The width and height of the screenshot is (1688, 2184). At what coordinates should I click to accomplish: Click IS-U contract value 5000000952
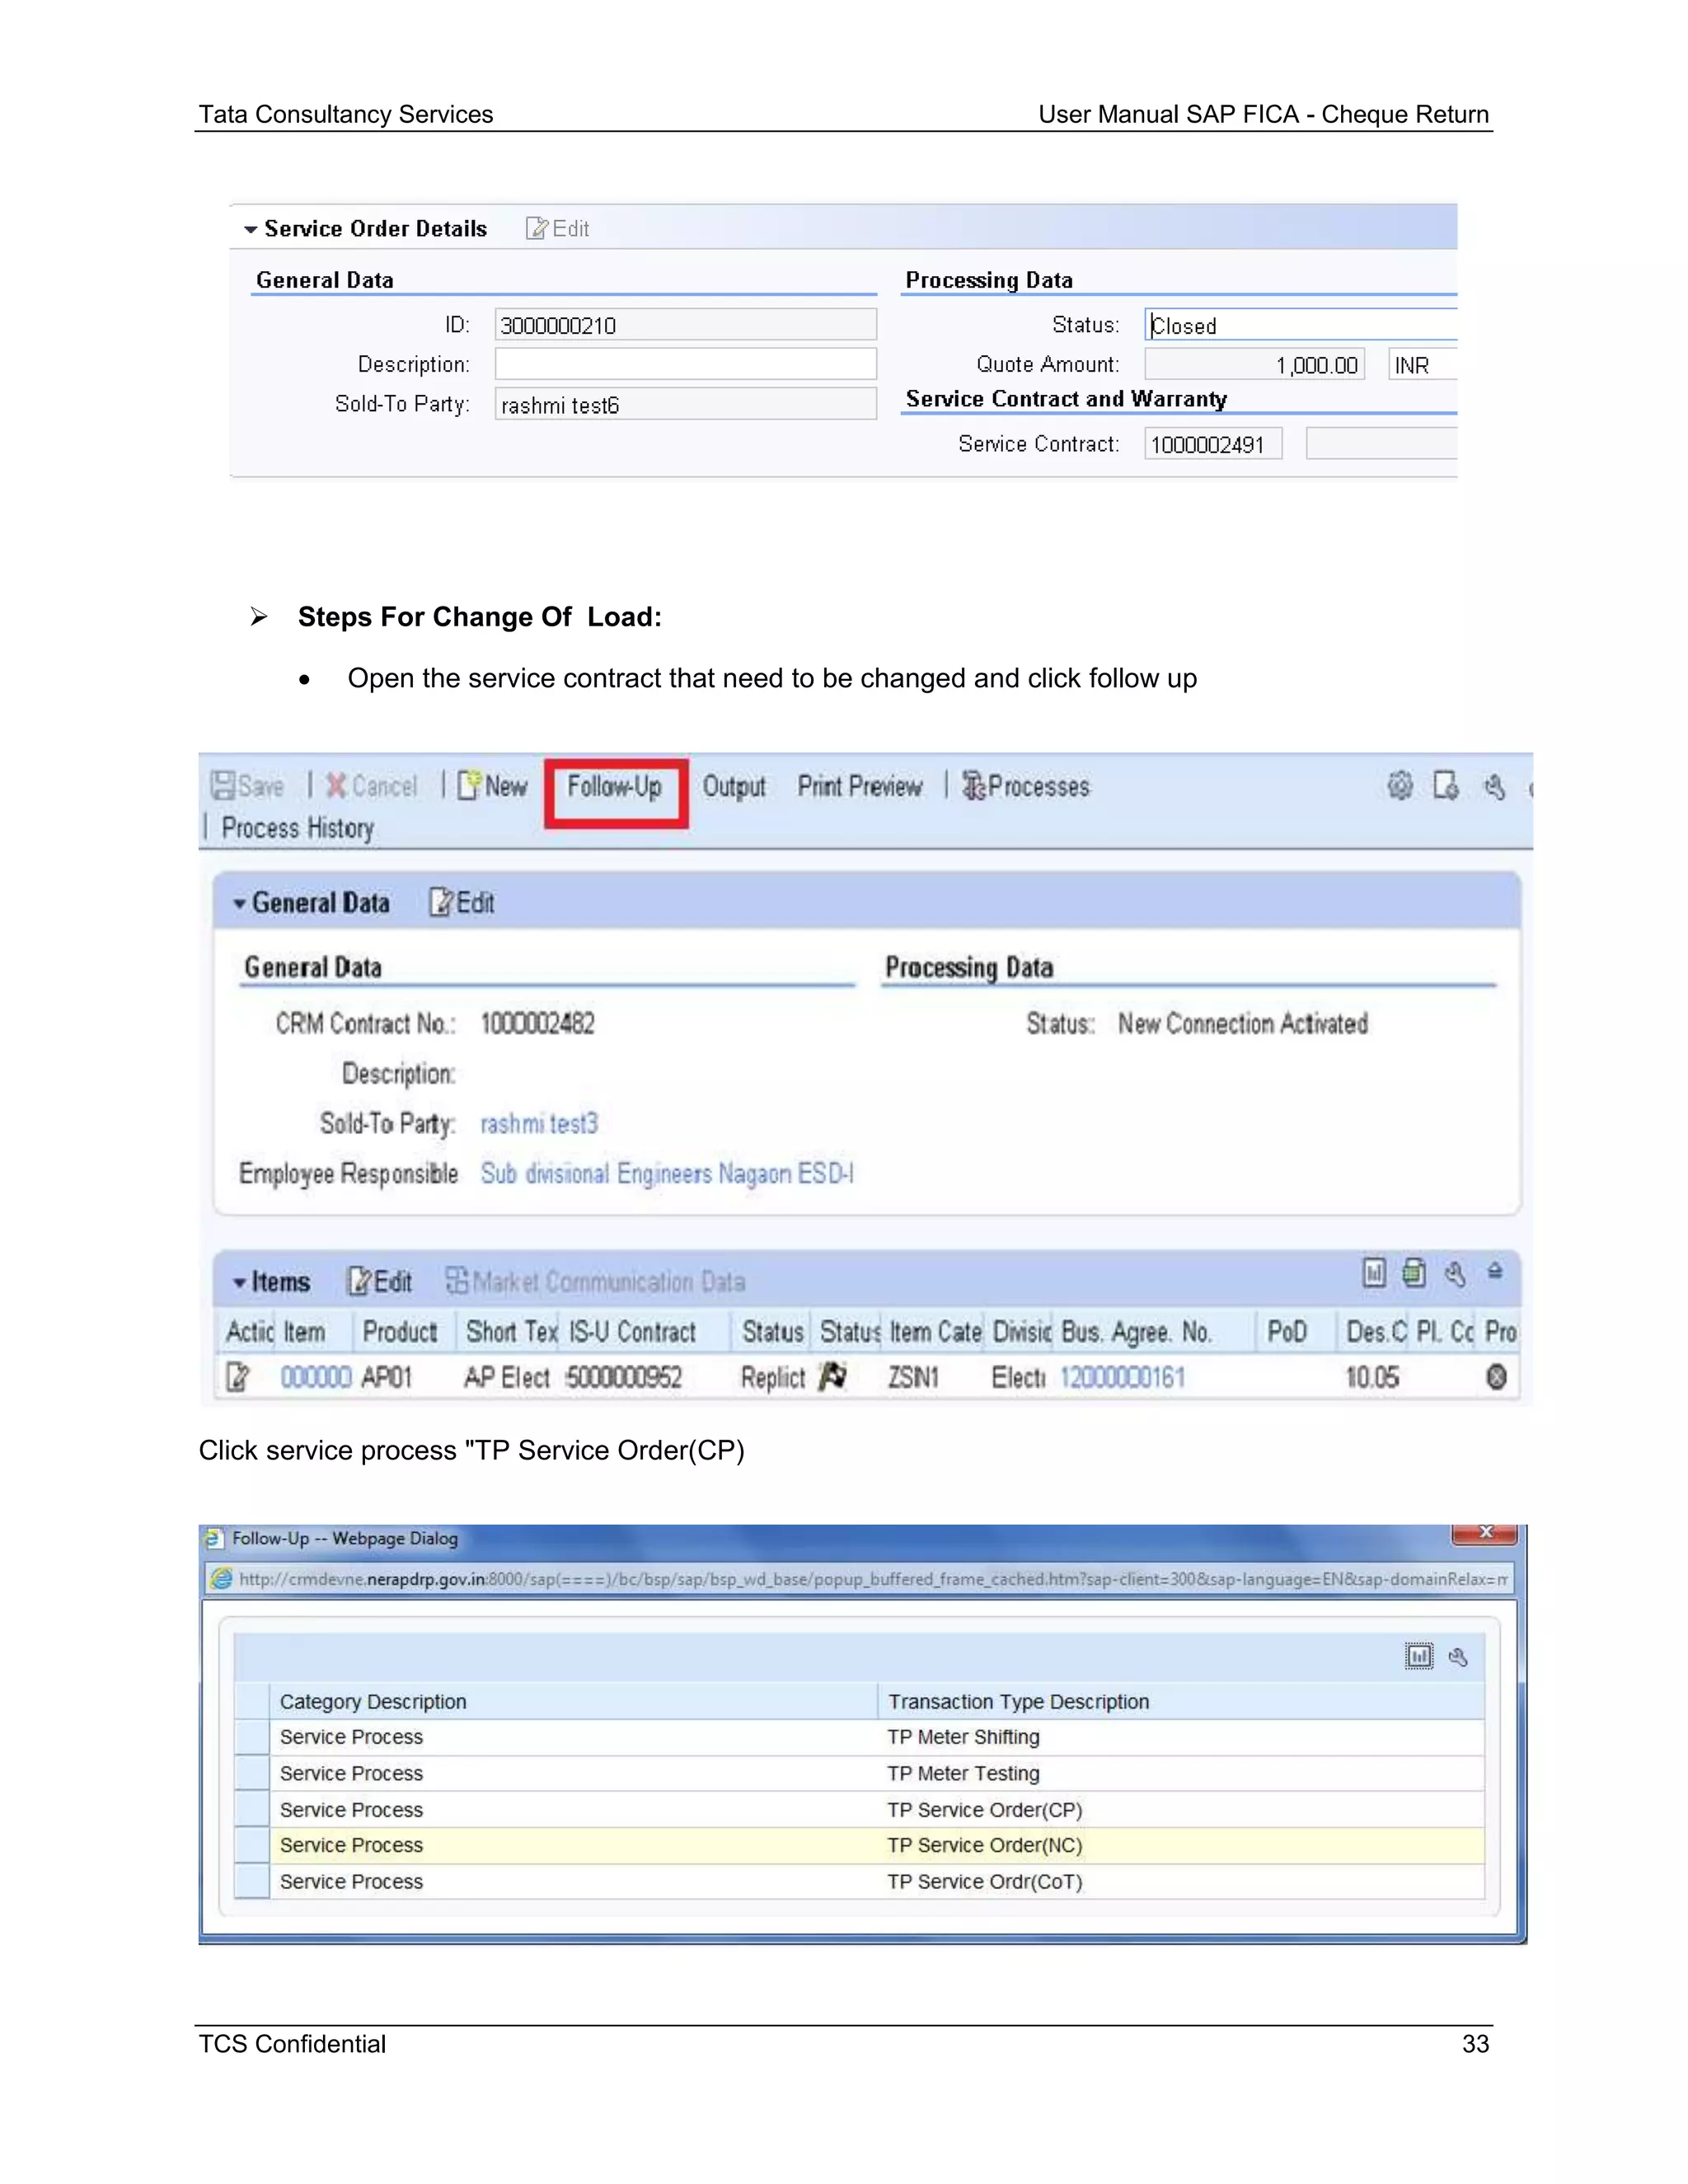[623, 1378]
